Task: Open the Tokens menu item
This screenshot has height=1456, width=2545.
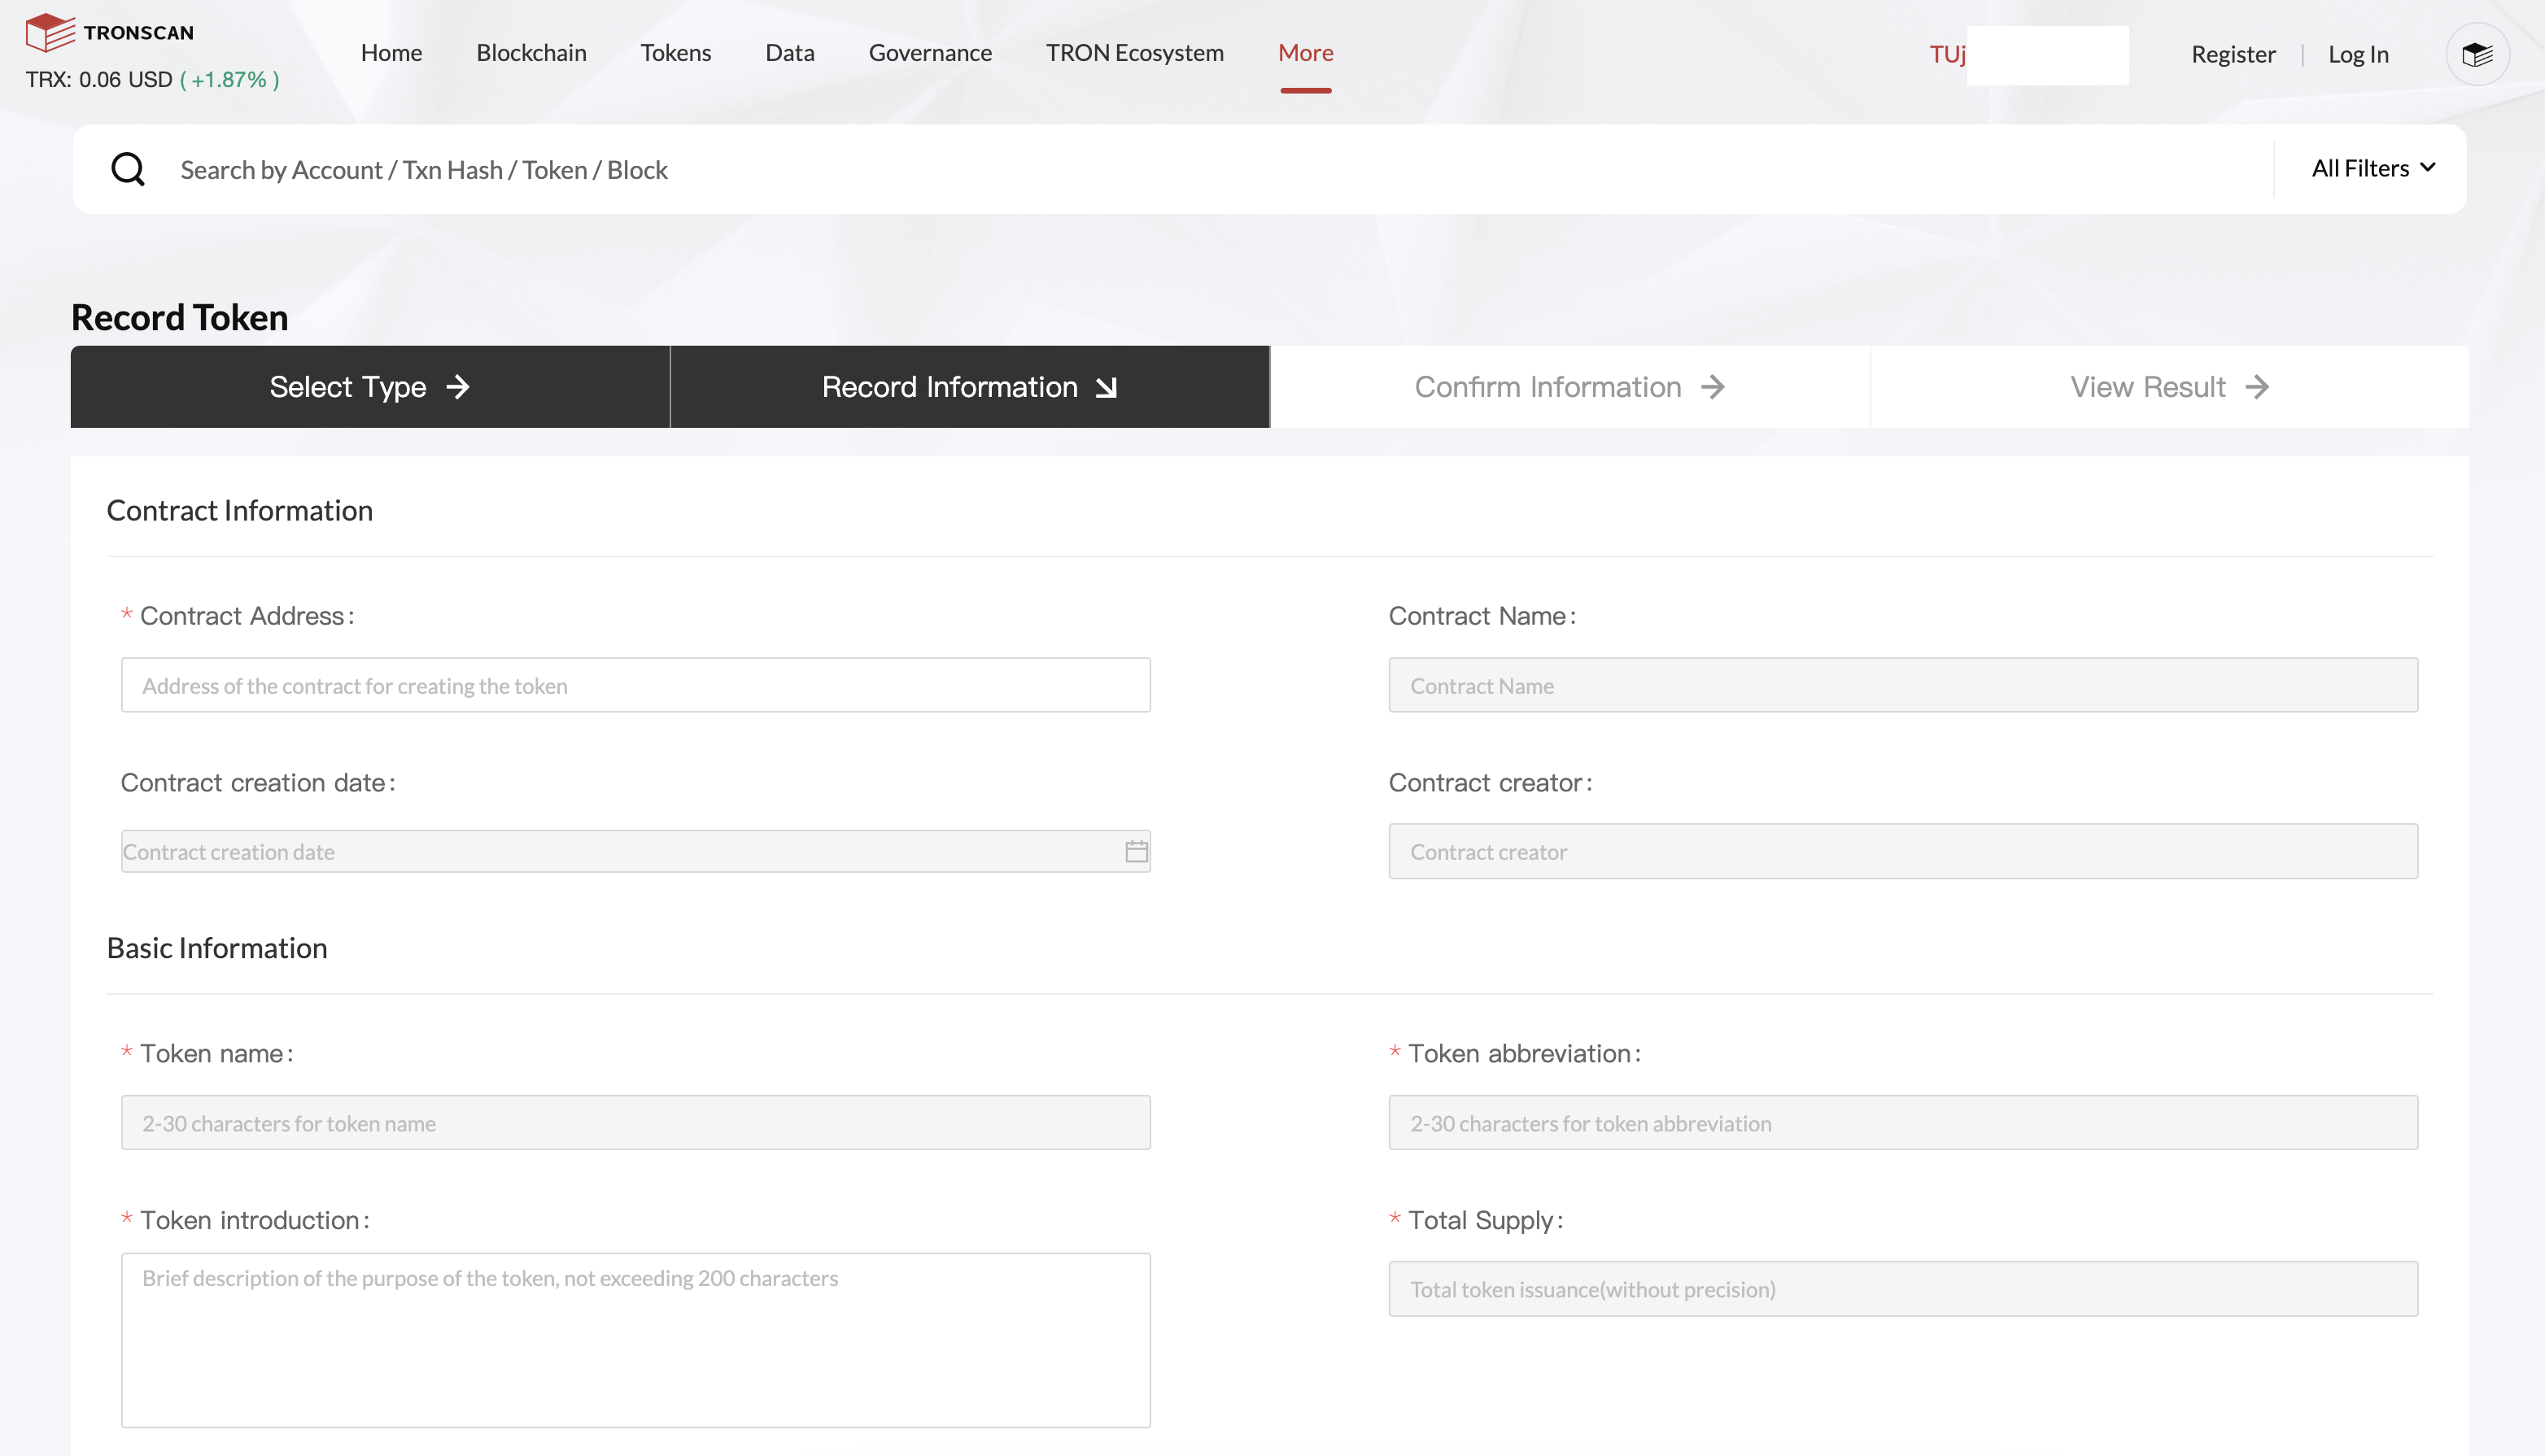Action: [x=676, y=50]
